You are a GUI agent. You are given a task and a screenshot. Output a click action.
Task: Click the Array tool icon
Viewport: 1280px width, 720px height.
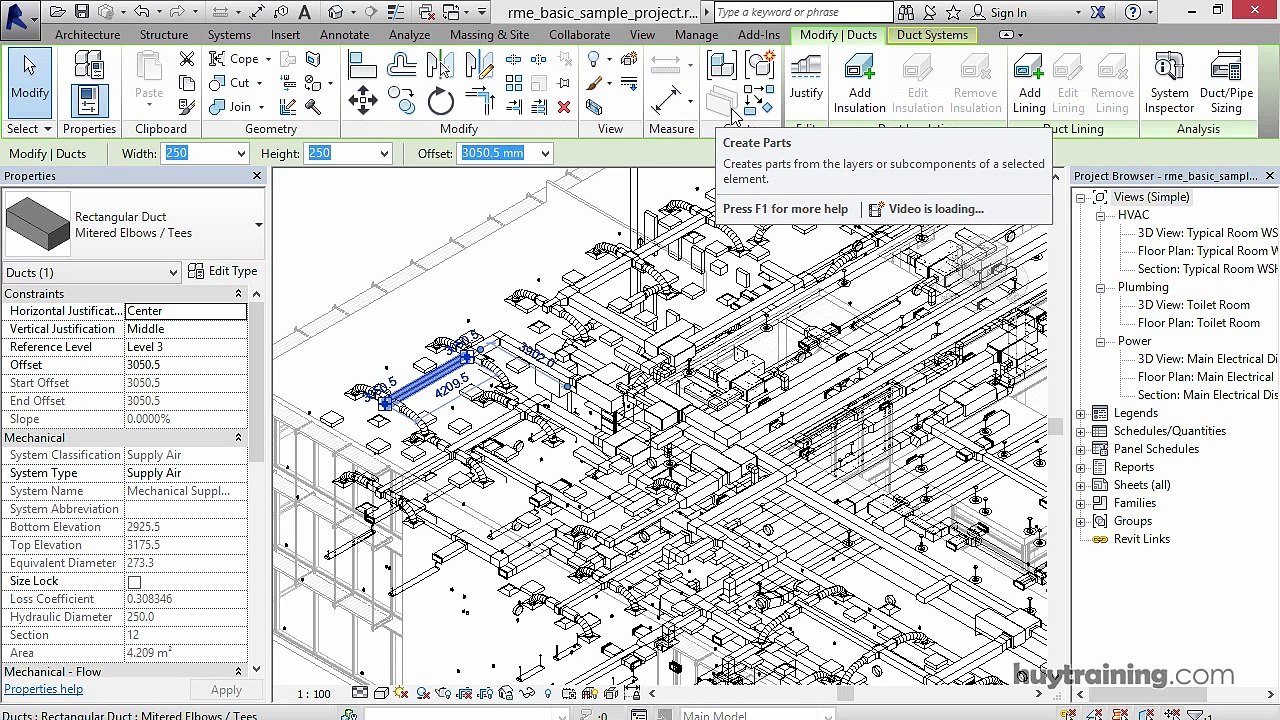click(514, 84)
